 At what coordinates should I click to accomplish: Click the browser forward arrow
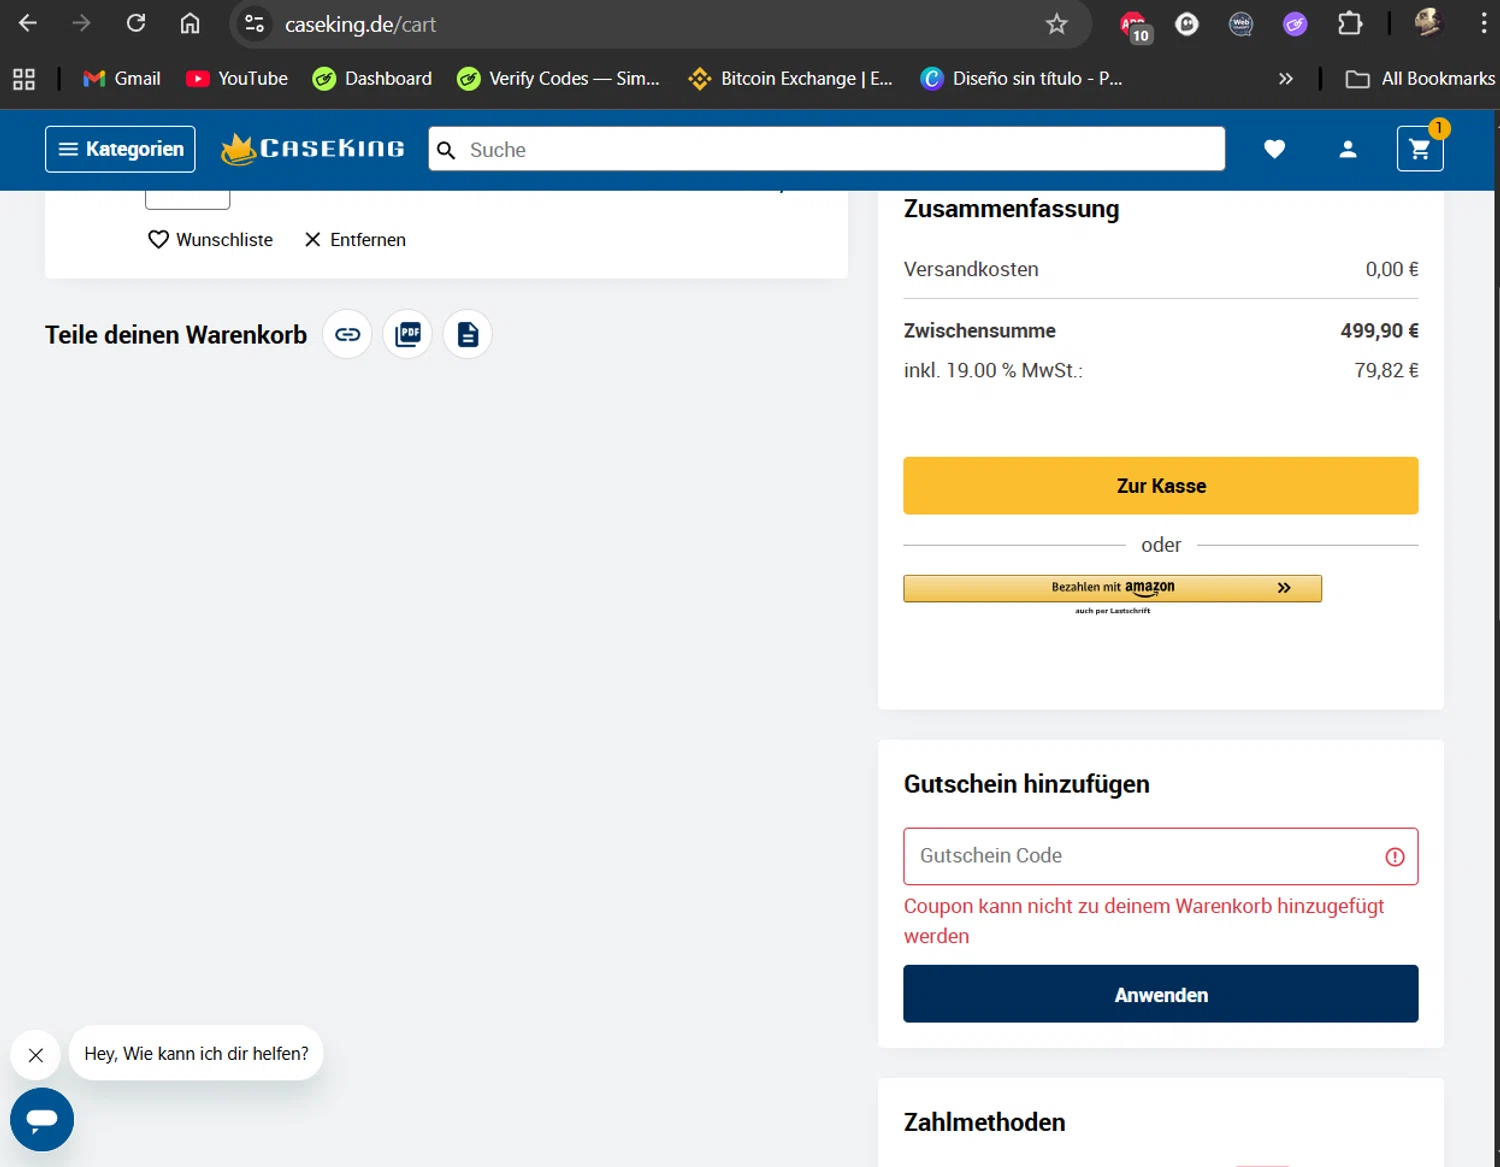[x=81, y=23]
